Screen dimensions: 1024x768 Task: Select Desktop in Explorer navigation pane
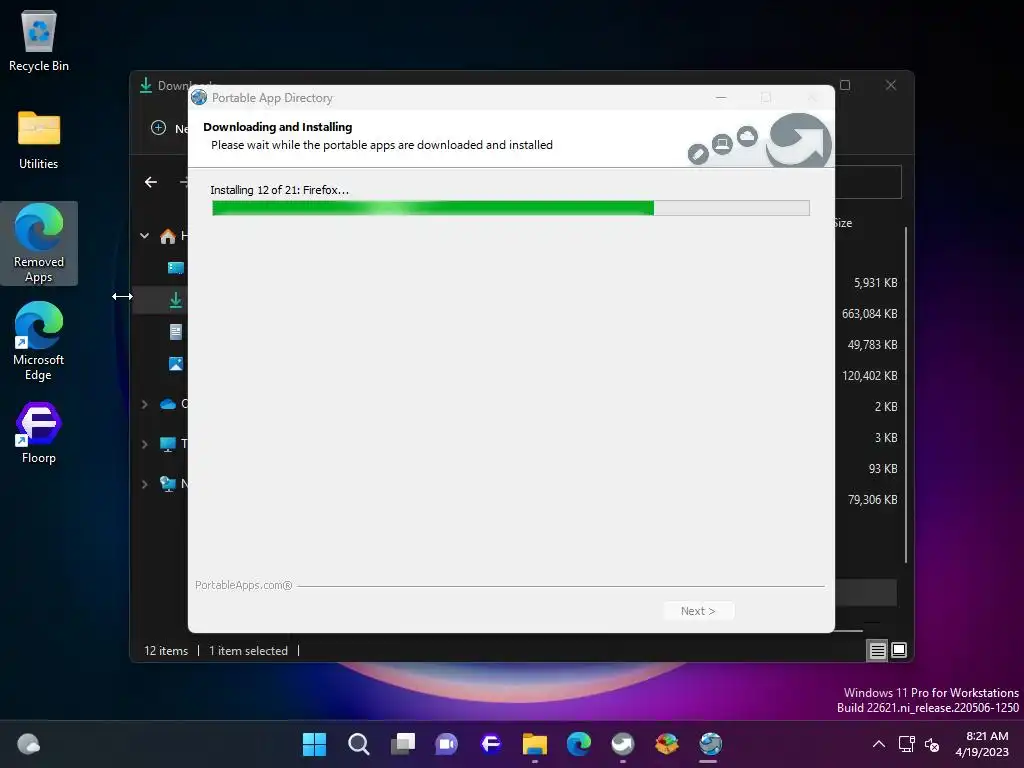coord(176,268)
